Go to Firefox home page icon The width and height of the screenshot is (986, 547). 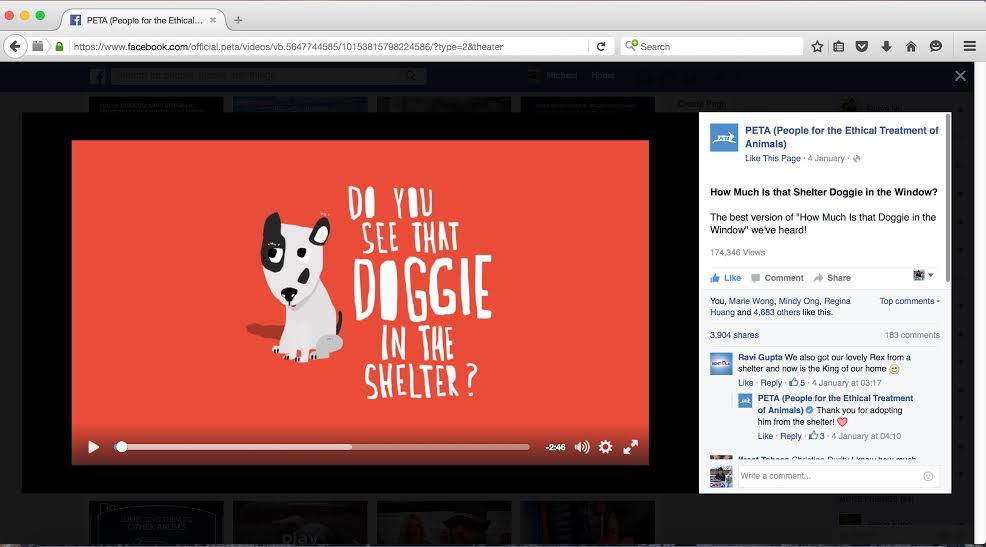click(911, 47)
